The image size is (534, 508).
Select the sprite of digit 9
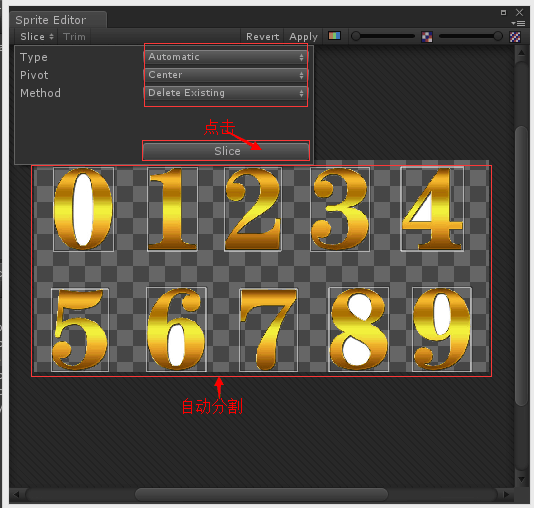pyautogui.click(x=442, y=330)
